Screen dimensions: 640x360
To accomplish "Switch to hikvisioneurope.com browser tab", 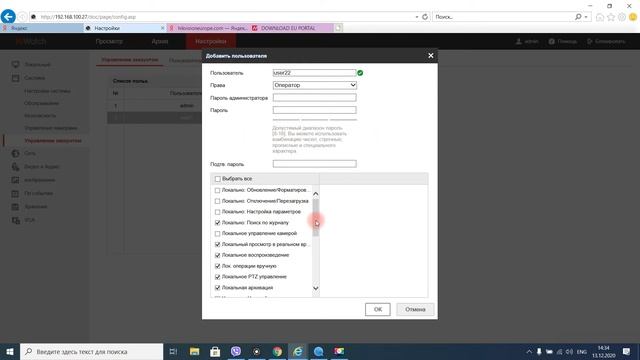I will point(208,28).
